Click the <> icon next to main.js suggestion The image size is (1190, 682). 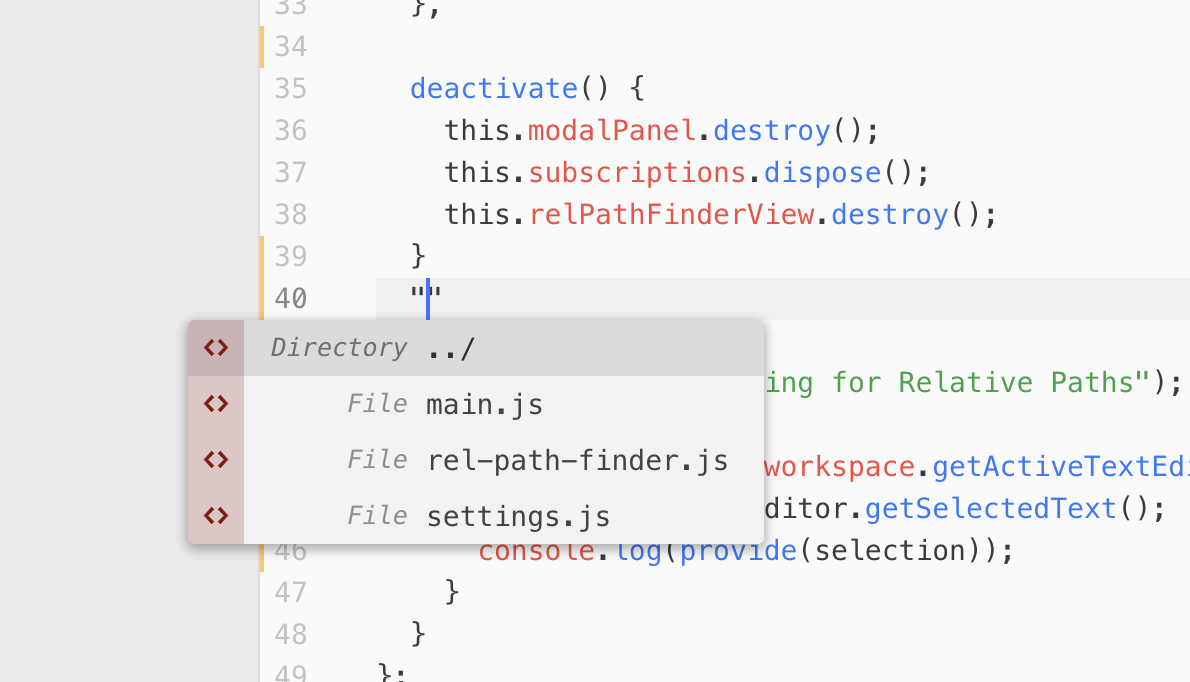[215, 403]
